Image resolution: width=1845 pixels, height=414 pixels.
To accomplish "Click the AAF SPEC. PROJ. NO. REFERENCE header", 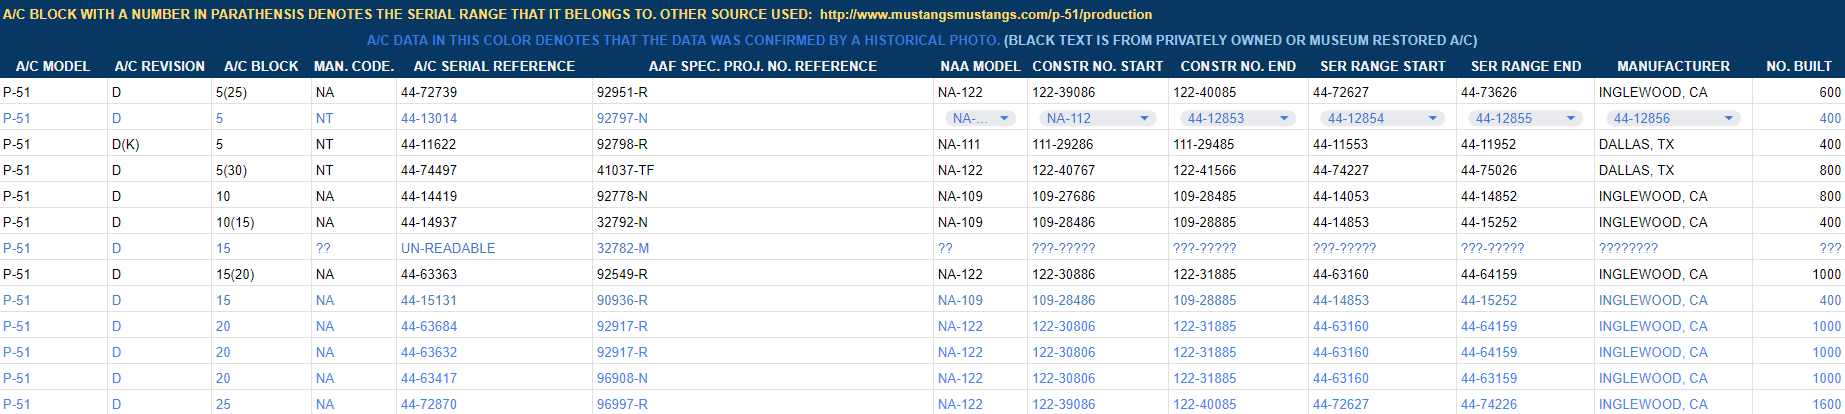I will pyautogui.click(x=763, y=66).
